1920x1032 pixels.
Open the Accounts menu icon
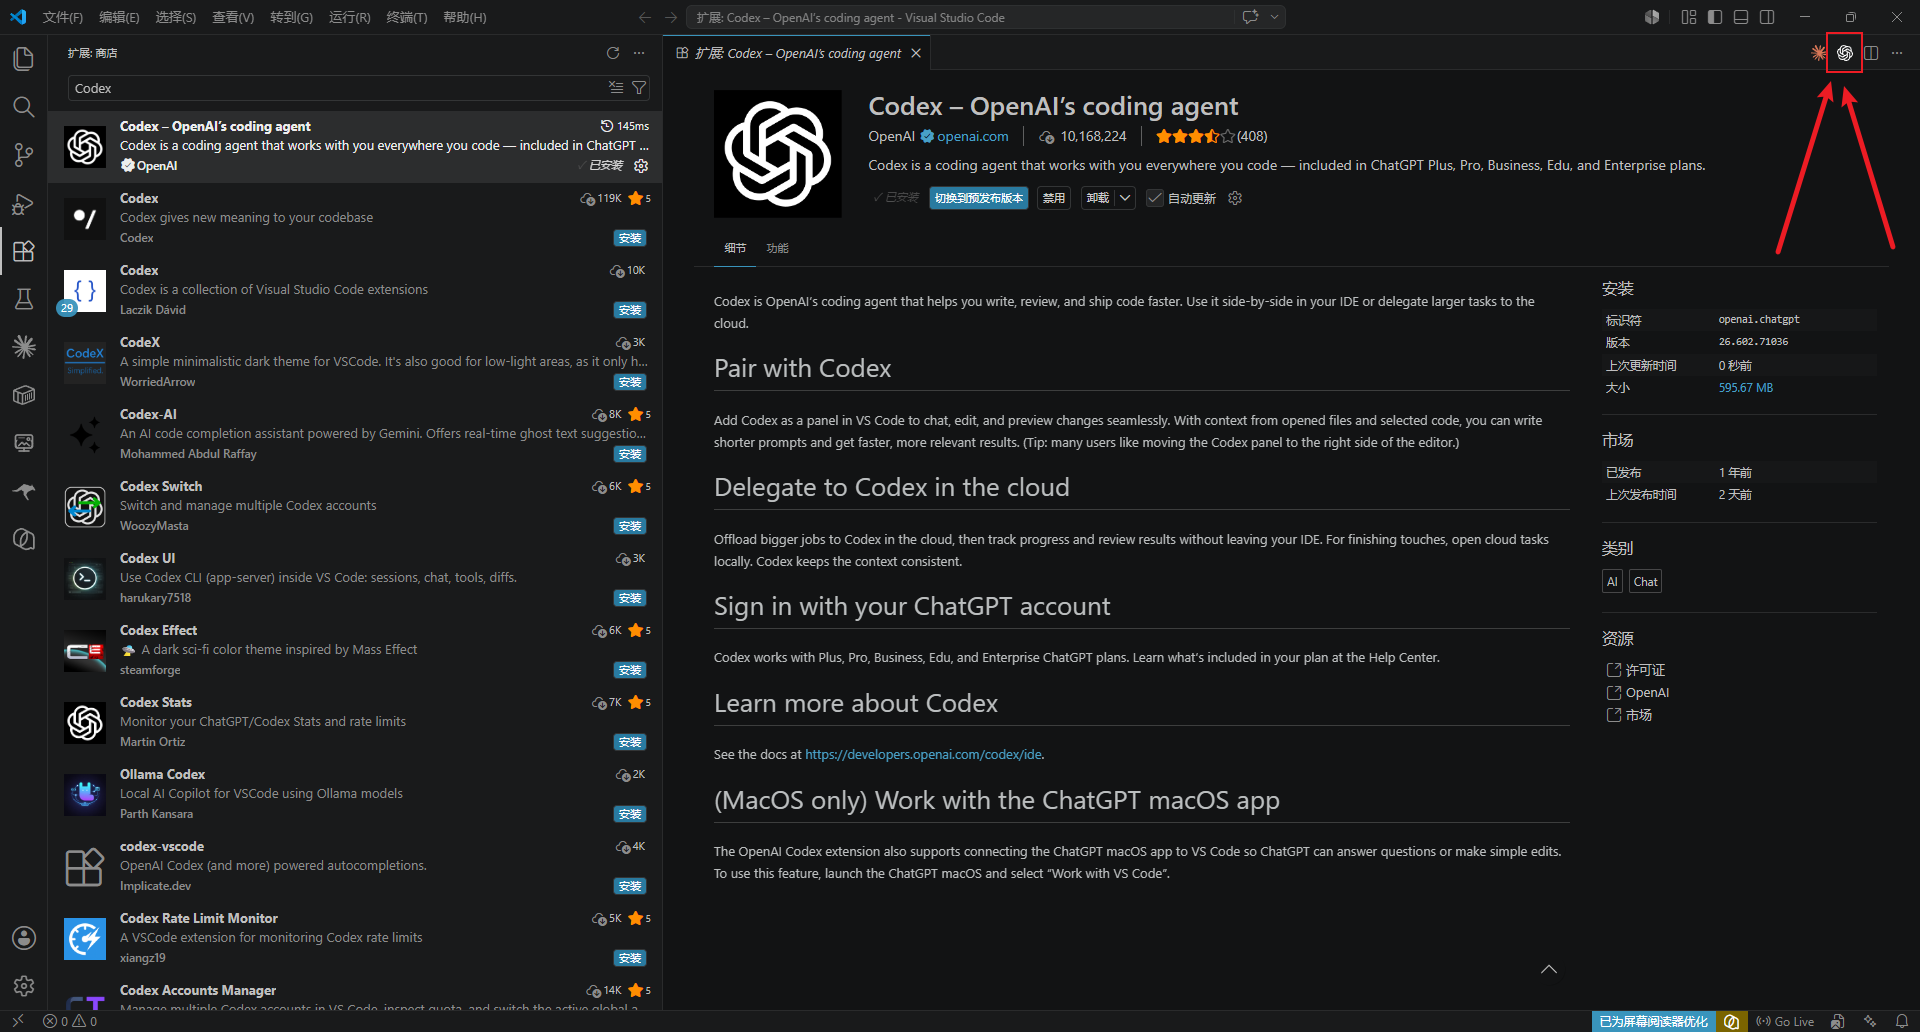coord(24,938)
